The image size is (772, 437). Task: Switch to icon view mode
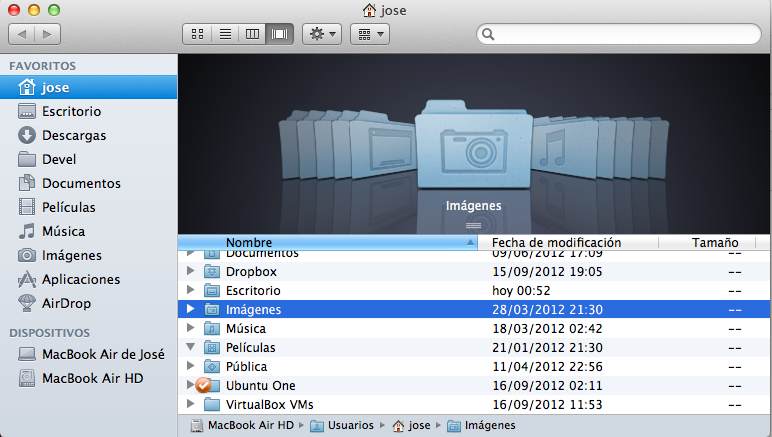tap(197, 34)
